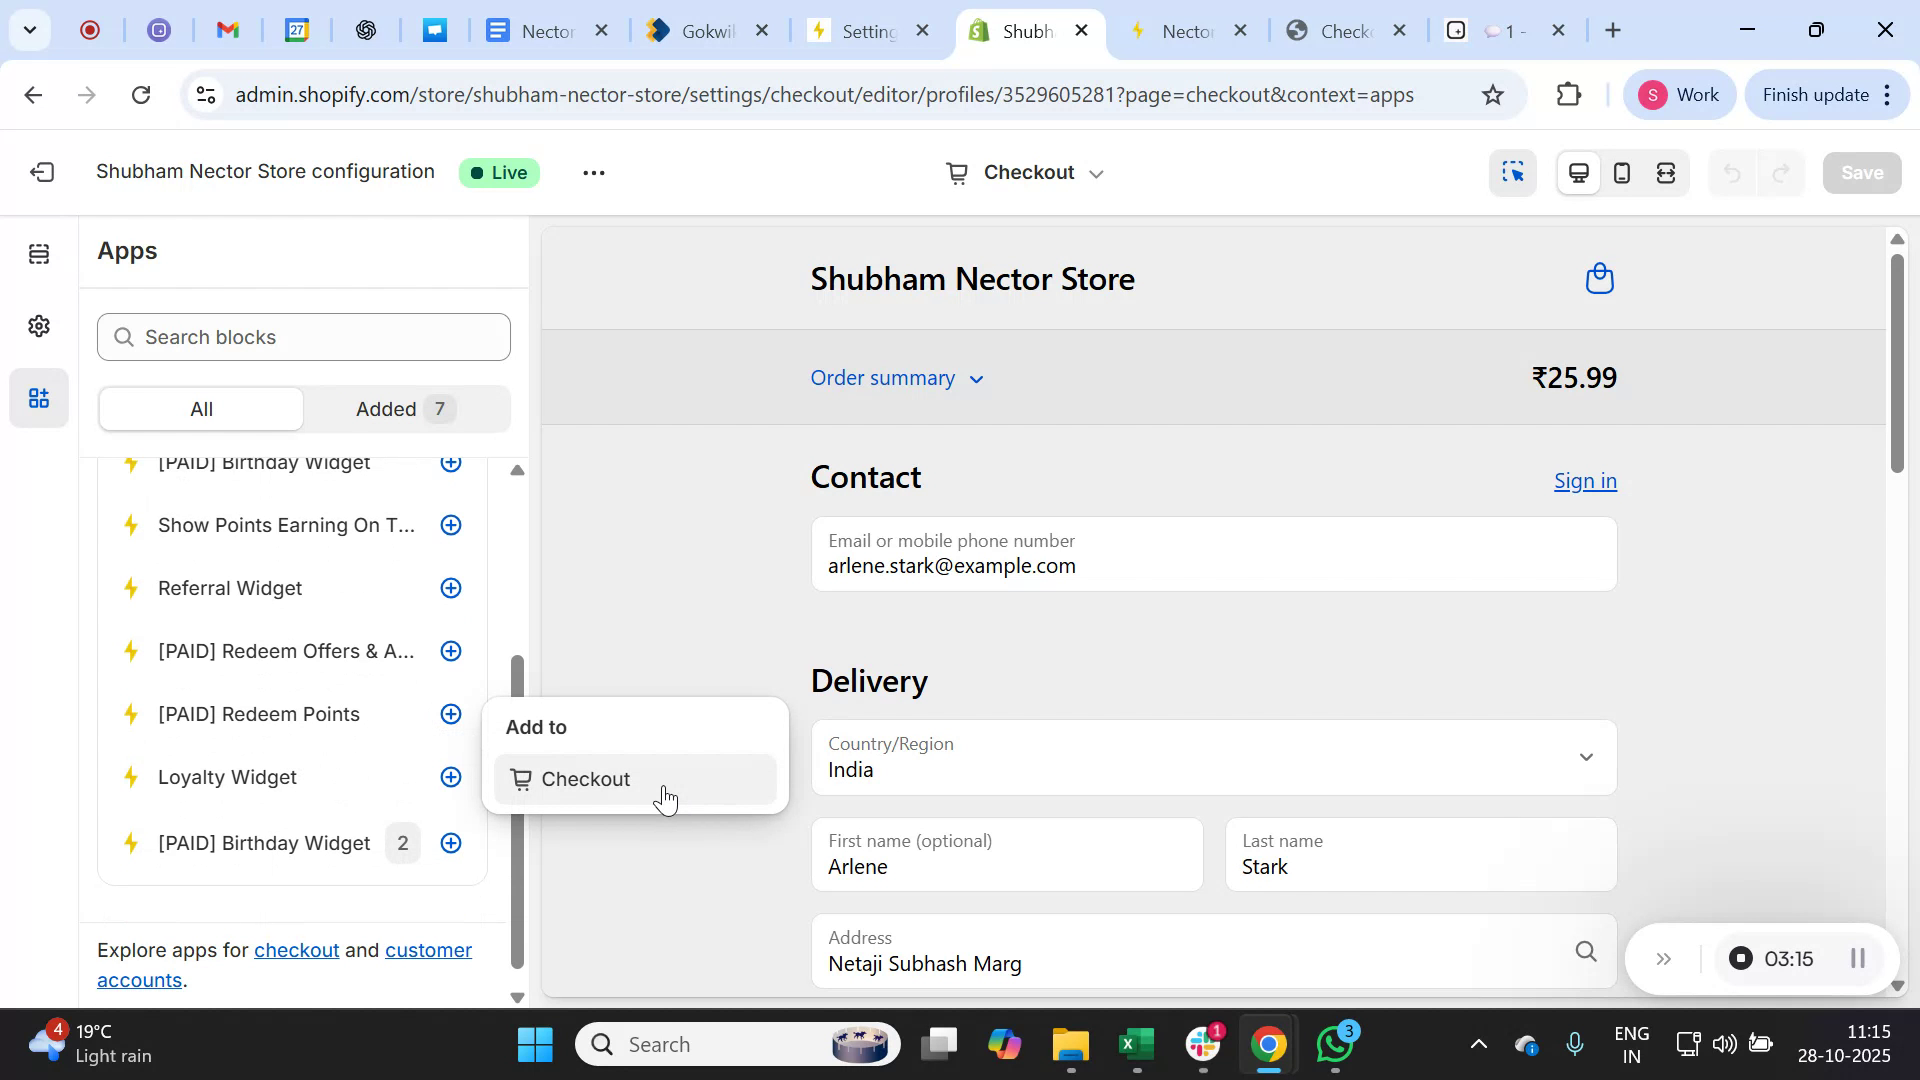This screenshot has height=1080, width=1920.
Task: Switch to desktop preview mode
Action: tap(1578, 172)
